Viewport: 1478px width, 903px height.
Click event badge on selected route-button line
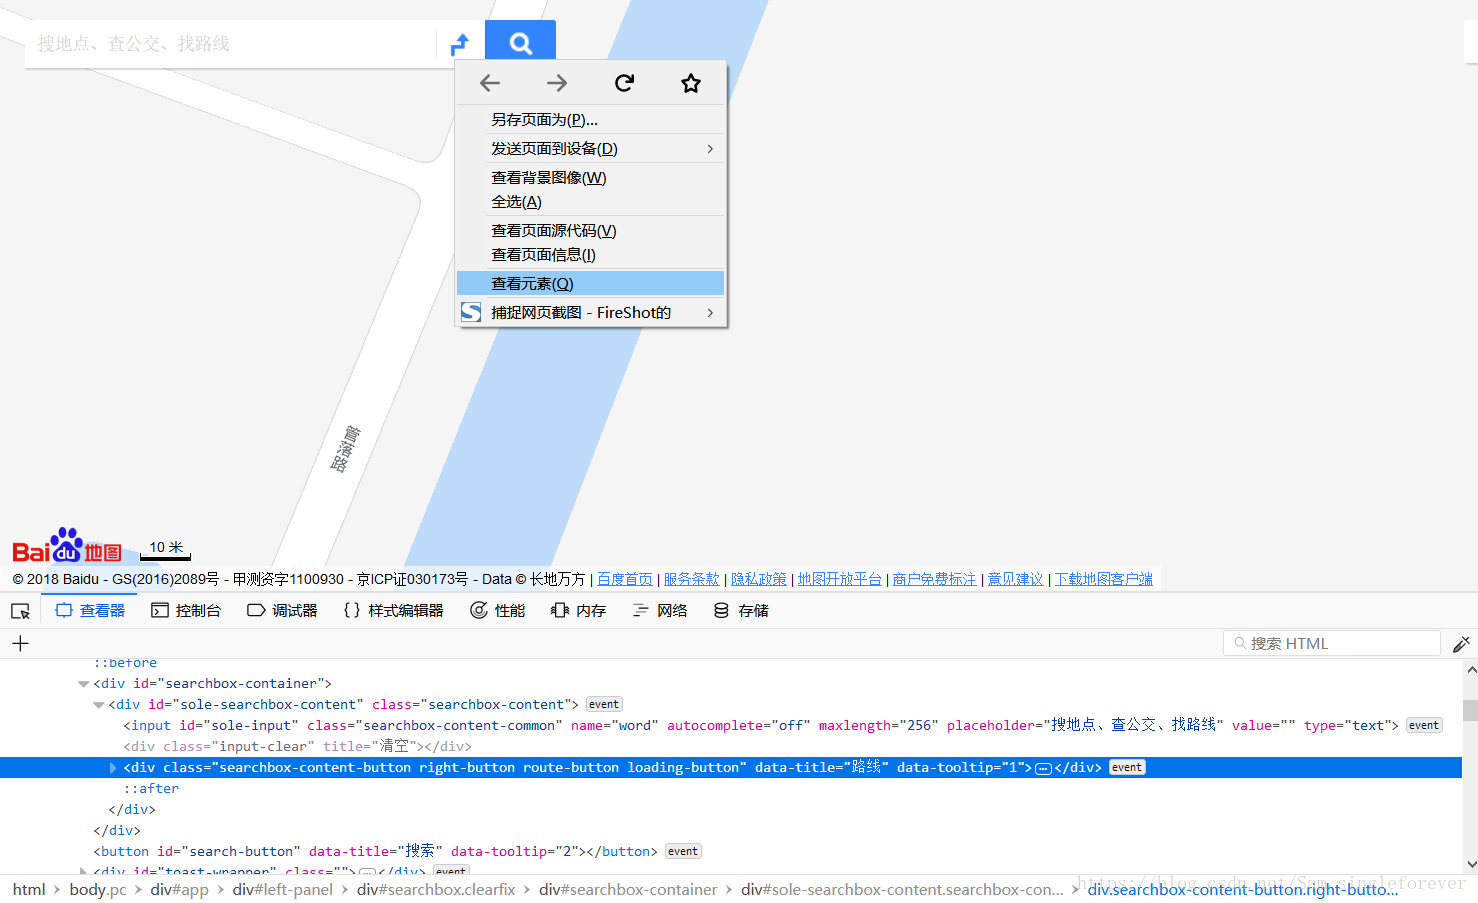1127,767
